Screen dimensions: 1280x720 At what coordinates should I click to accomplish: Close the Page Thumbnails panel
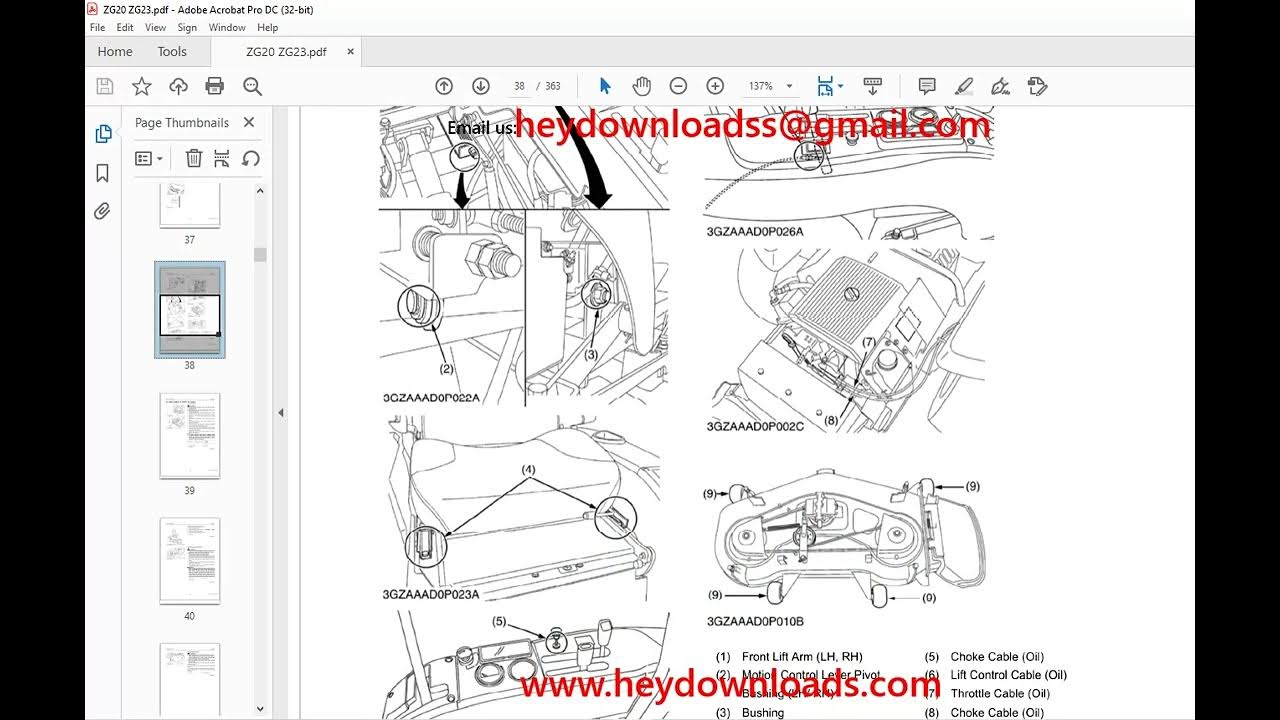[249, 122]
